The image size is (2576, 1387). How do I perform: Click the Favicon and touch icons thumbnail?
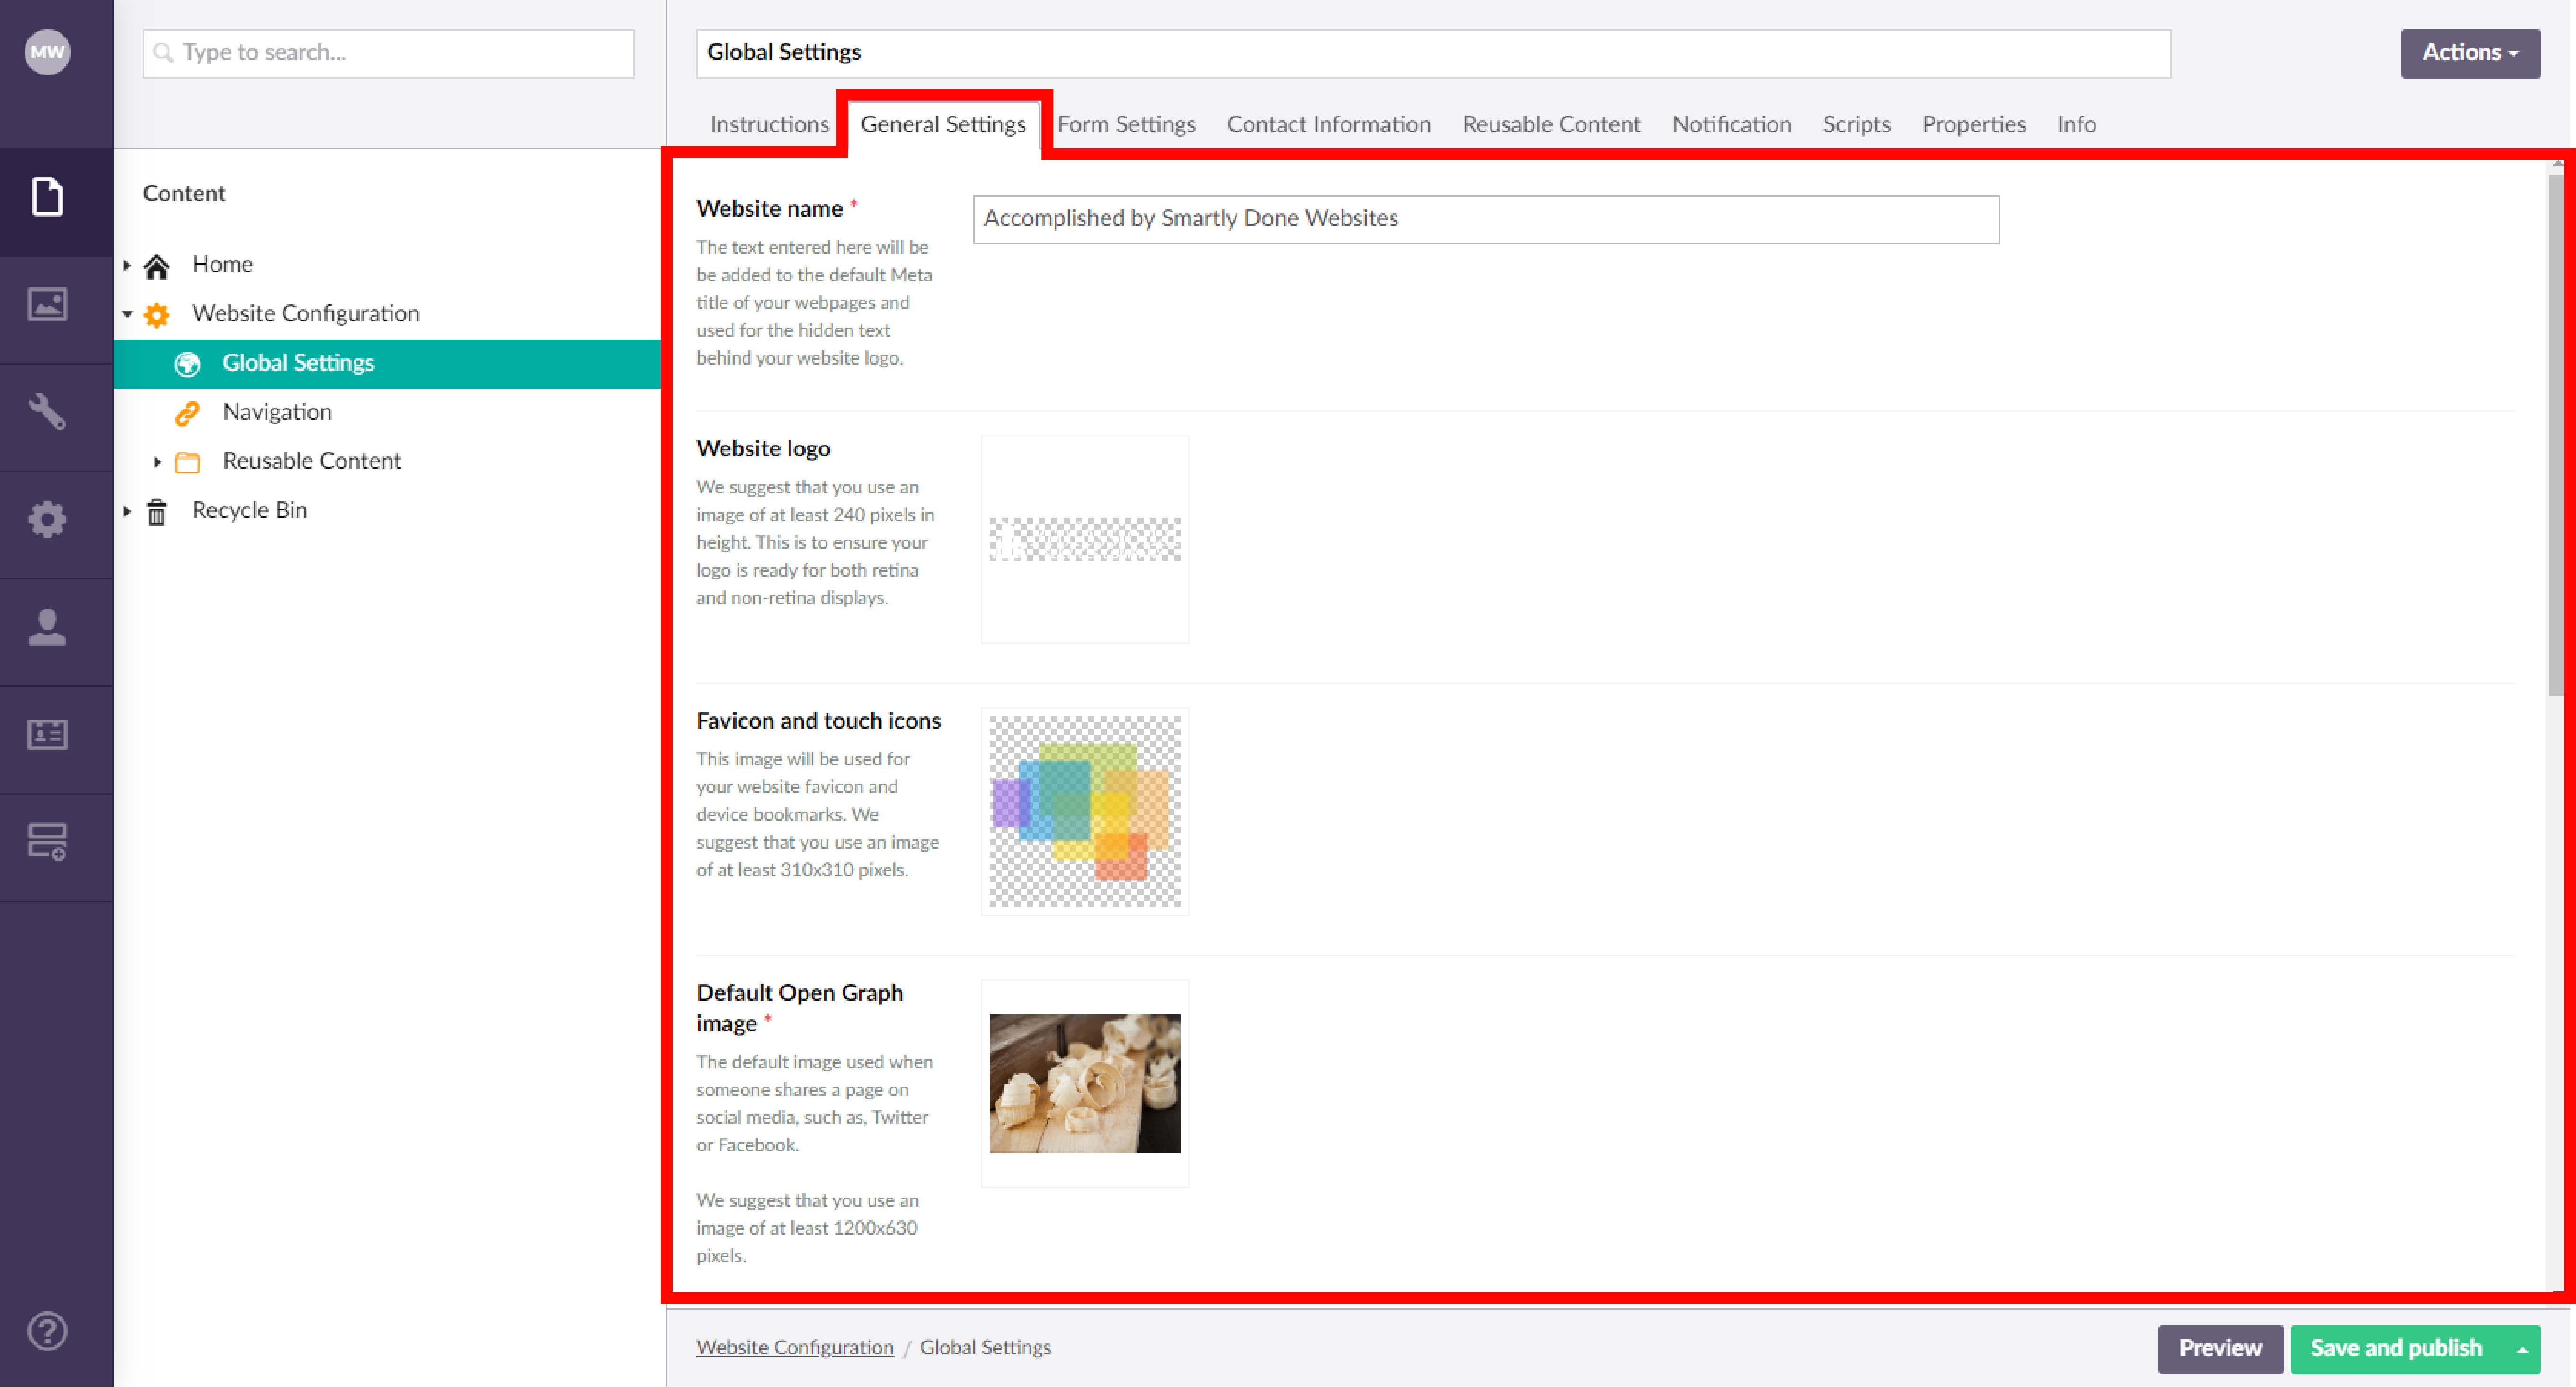(1084, 811)
